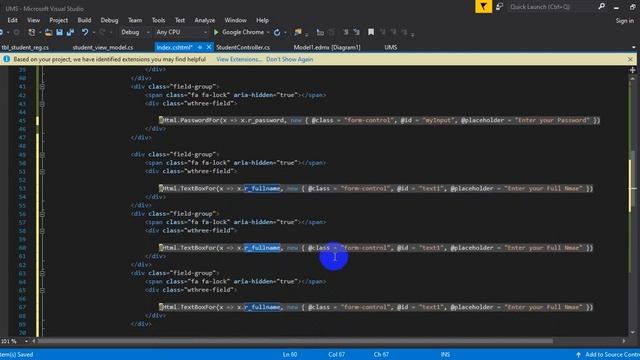Save the current file using the disk icon

tap(60, 32)
